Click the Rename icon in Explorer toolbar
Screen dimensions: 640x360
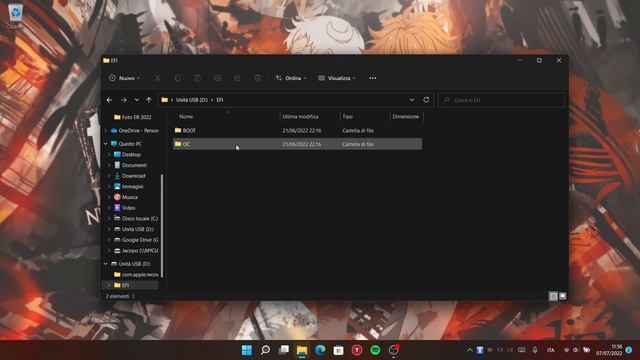click(217, 78)
